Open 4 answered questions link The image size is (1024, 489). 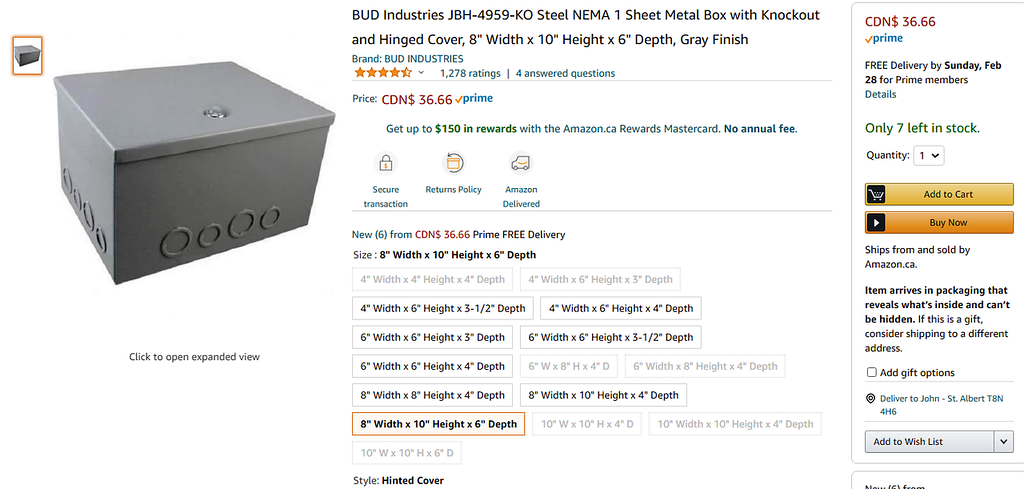566,73
